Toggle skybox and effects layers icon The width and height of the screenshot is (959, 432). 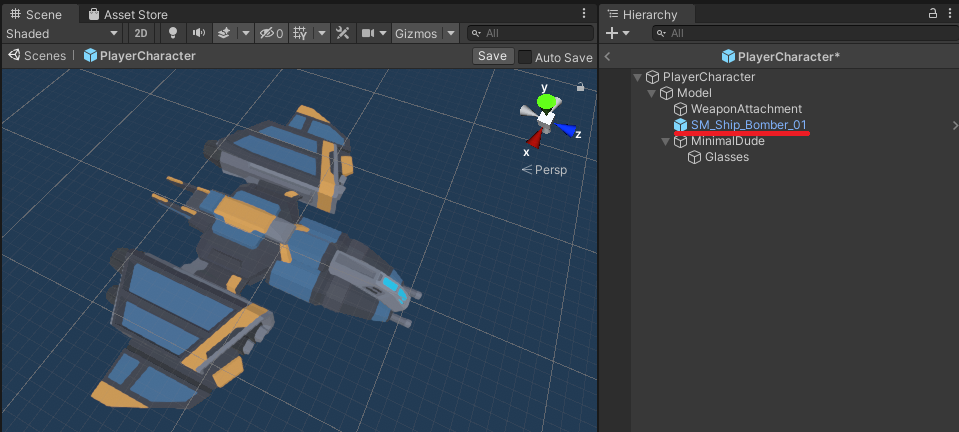(224, 33)
